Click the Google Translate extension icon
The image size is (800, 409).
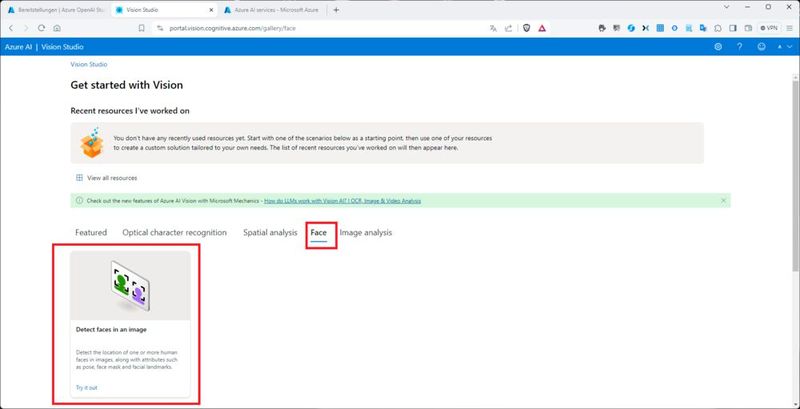click(704, 28)
